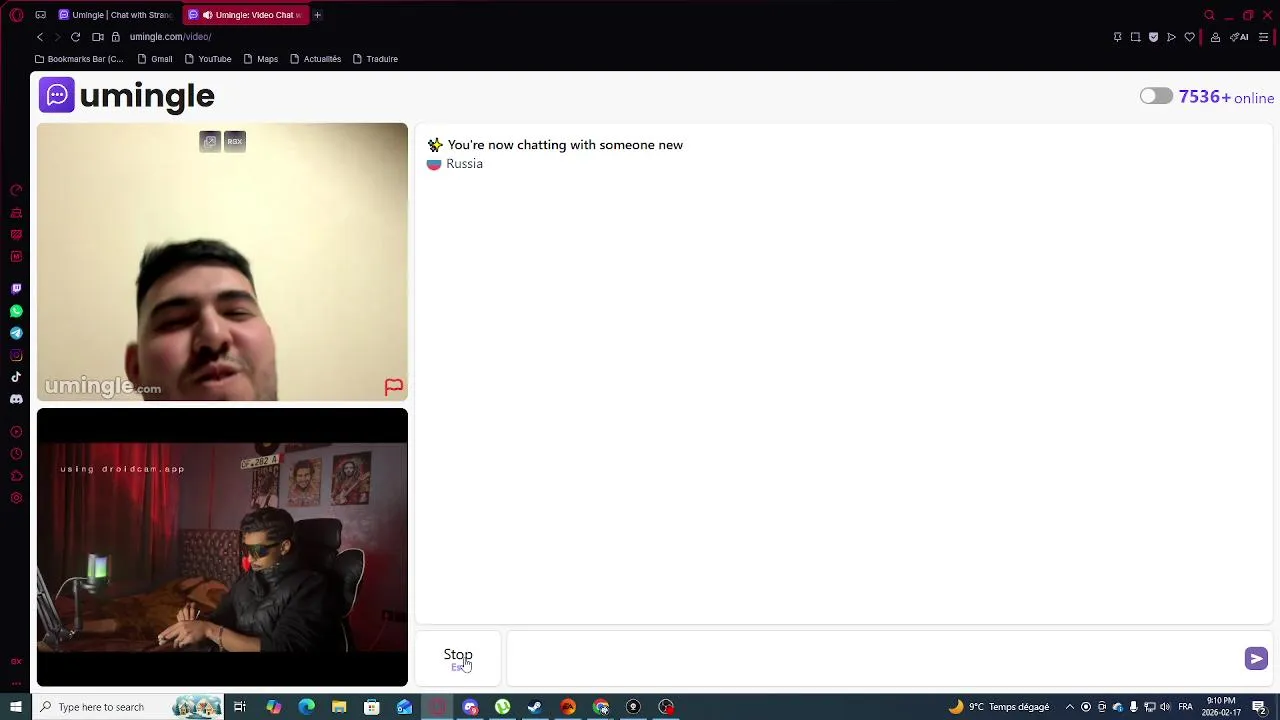Click the 'Russia' country label
This screenshot has height=720, width=1280.
pos(464,164)
